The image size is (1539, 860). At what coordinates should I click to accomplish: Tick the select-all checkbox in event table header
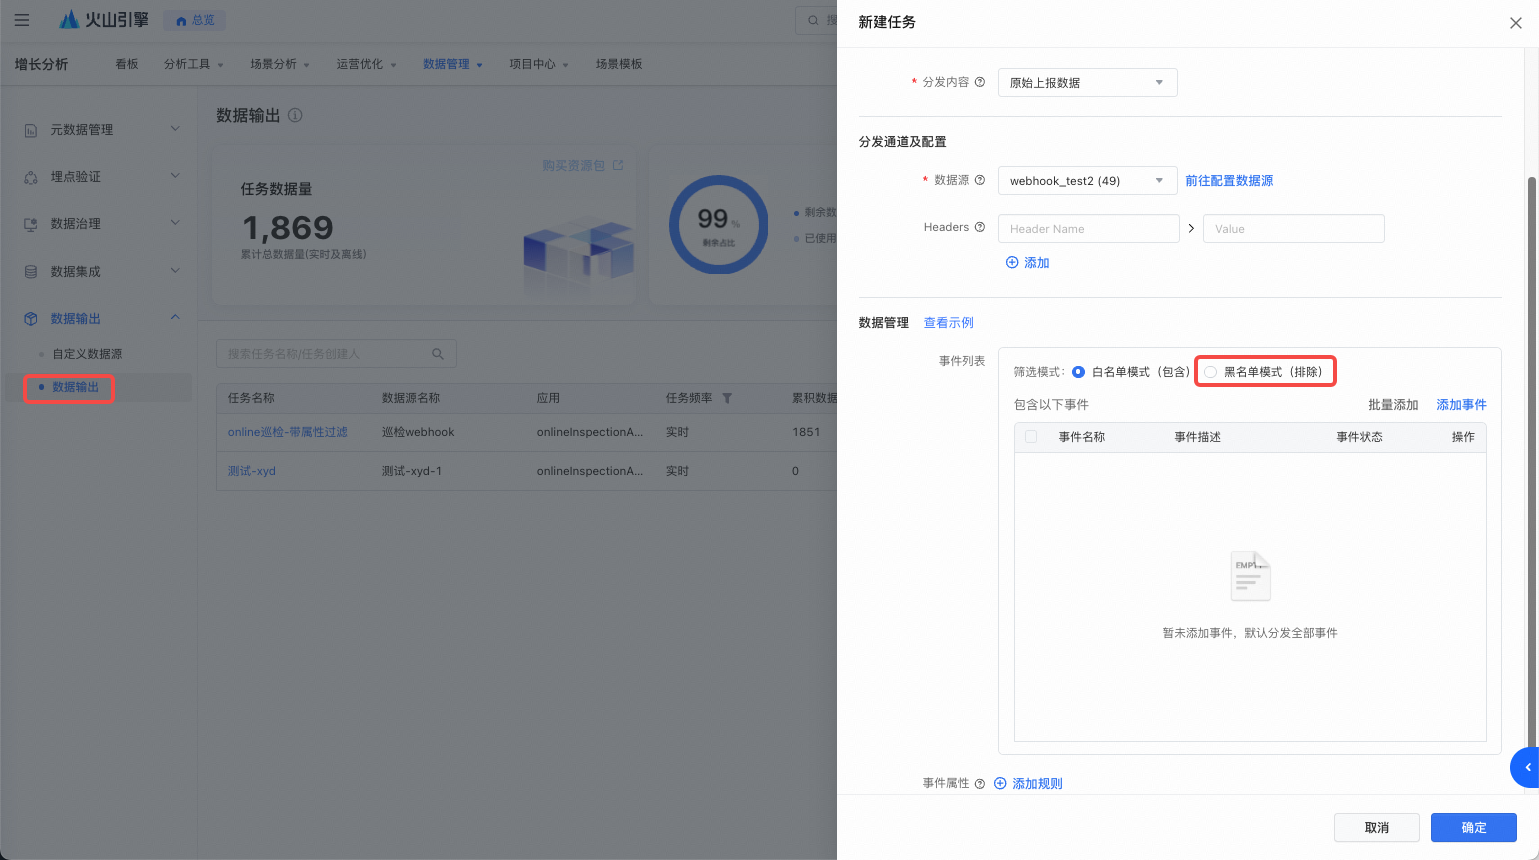[1031, 437]
